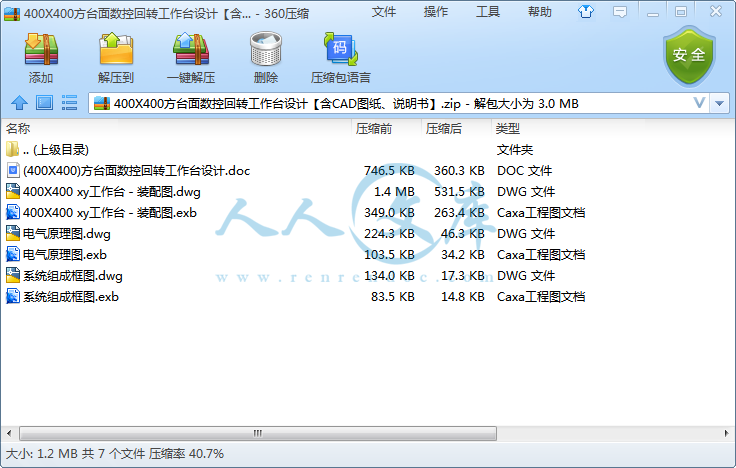Viewport: 736px width, 468px height.
Task: Click icon of 方台面数控回转工作台设计.doc file
Action: pyautogui.click(x=13, y=170)
